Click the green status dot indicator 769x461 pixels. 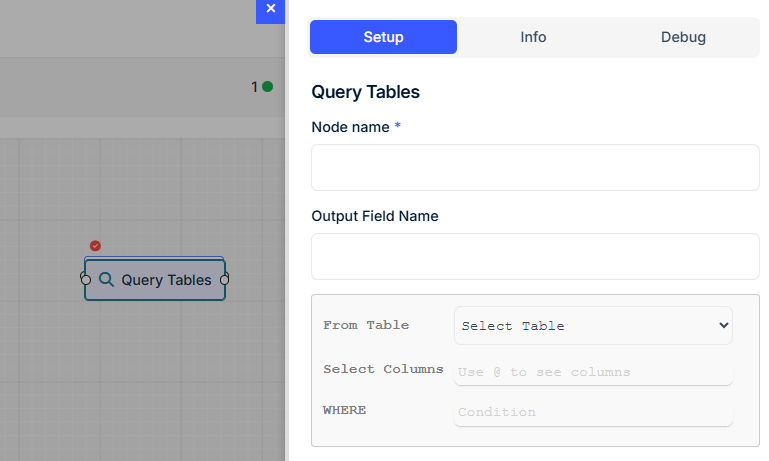click(267, 87)
